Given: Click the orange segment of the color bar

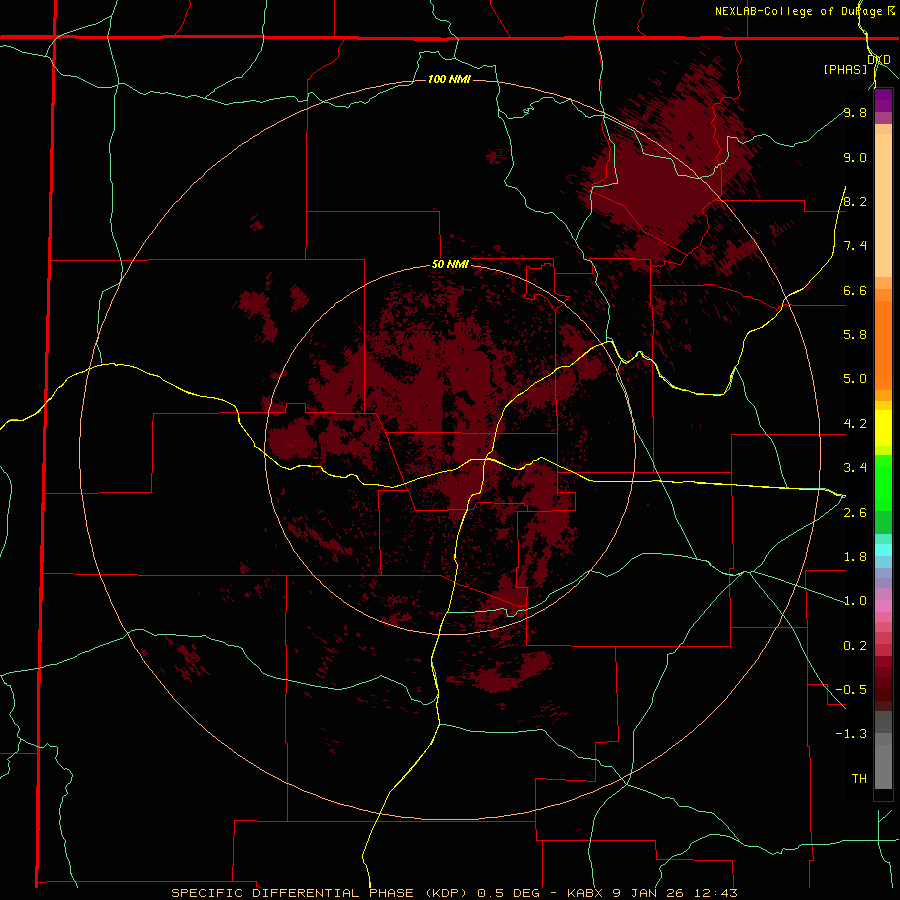Looking at the screenshot, I should pyautogui.click(x=883, y=339).
